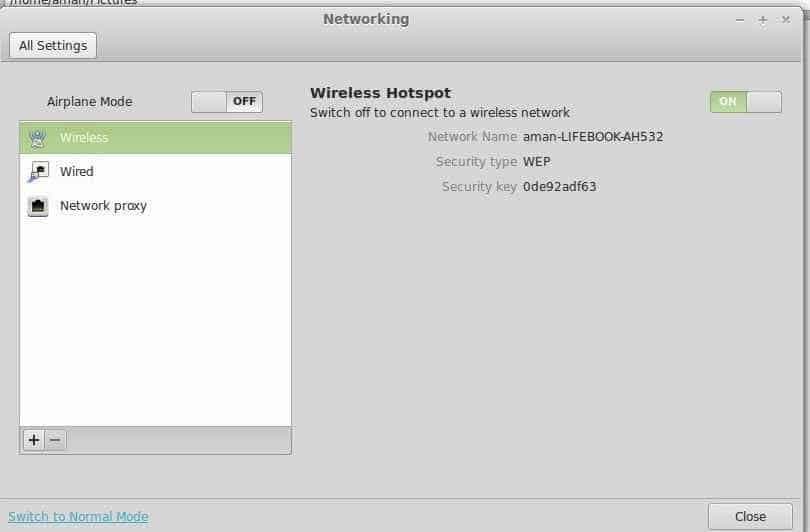The image size is (810, 532).
Task: Toggle the Airplane Mode switch
Action: [227, 102]
